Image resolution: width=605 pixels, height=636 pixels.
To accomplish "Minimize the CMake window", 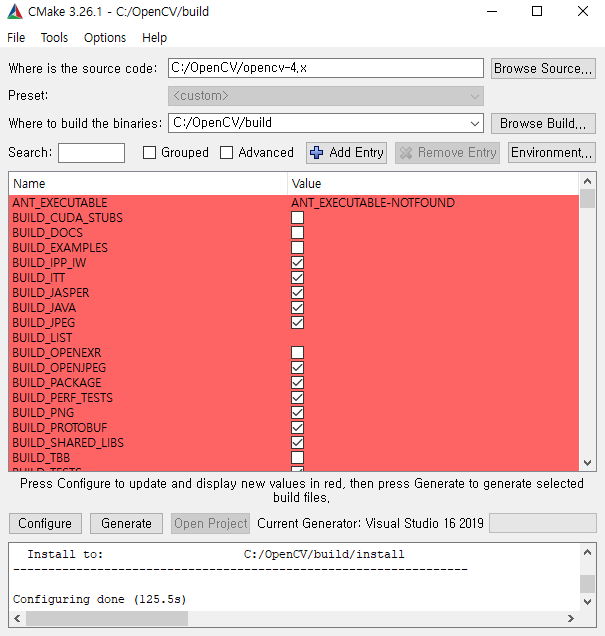I will (492, 11).
